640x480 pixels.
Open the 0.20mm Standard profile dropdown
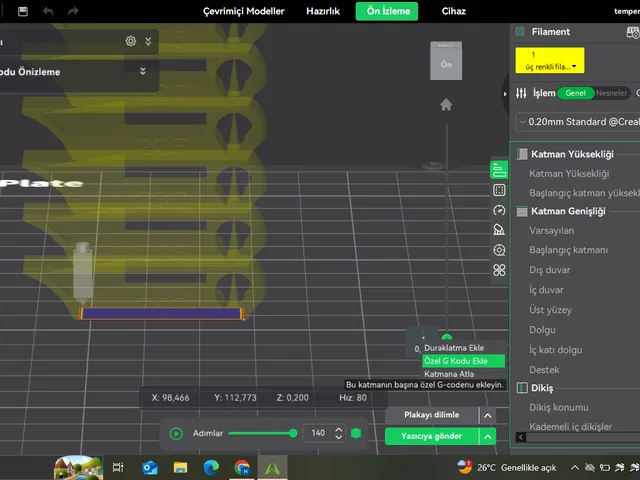[578, 122]
